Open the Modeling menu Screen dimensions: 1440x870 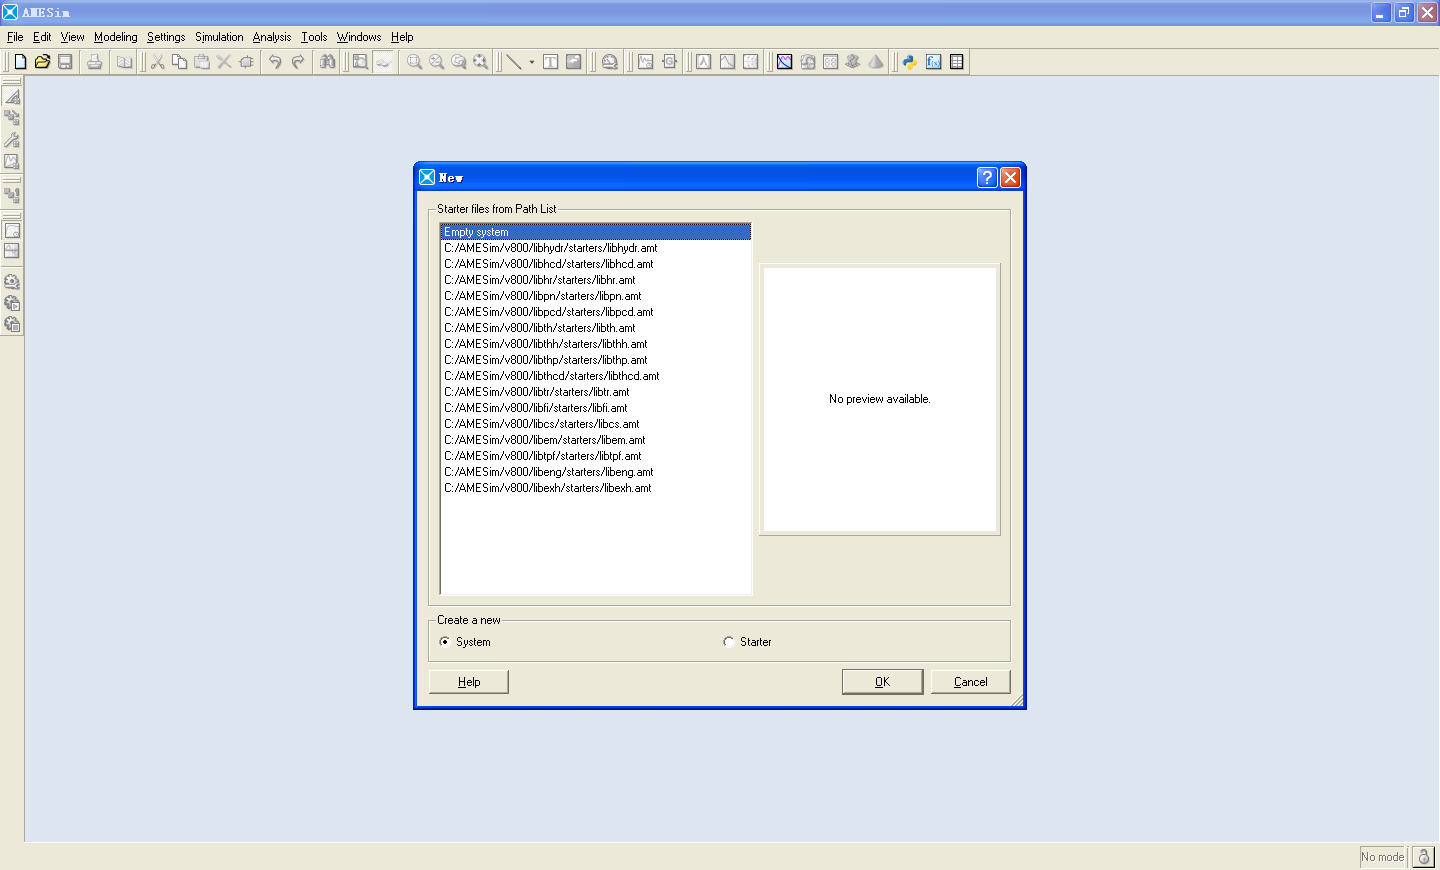click(116, 37)
